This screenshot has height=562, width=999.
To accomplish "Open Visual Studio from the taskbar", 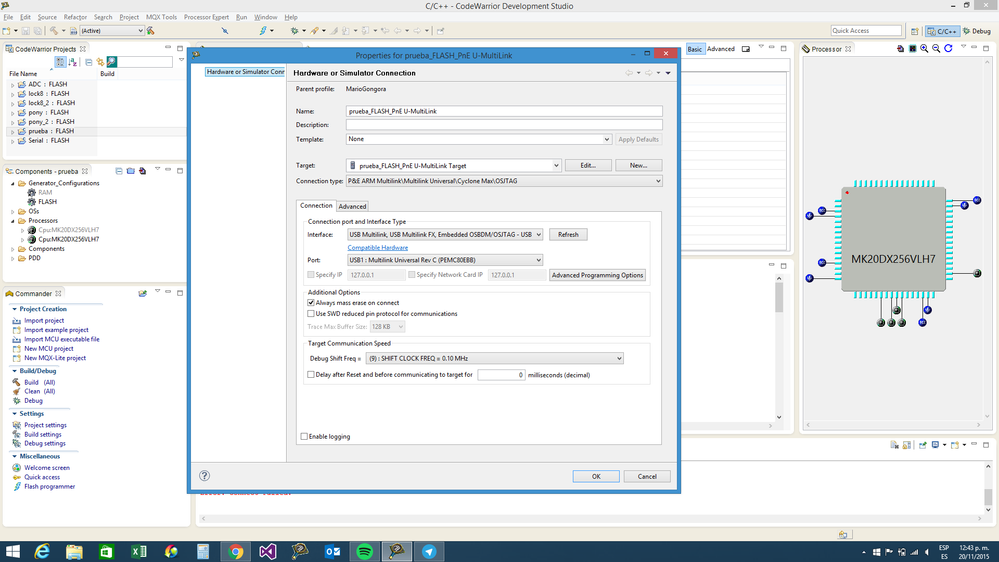I will pos(268,551).
